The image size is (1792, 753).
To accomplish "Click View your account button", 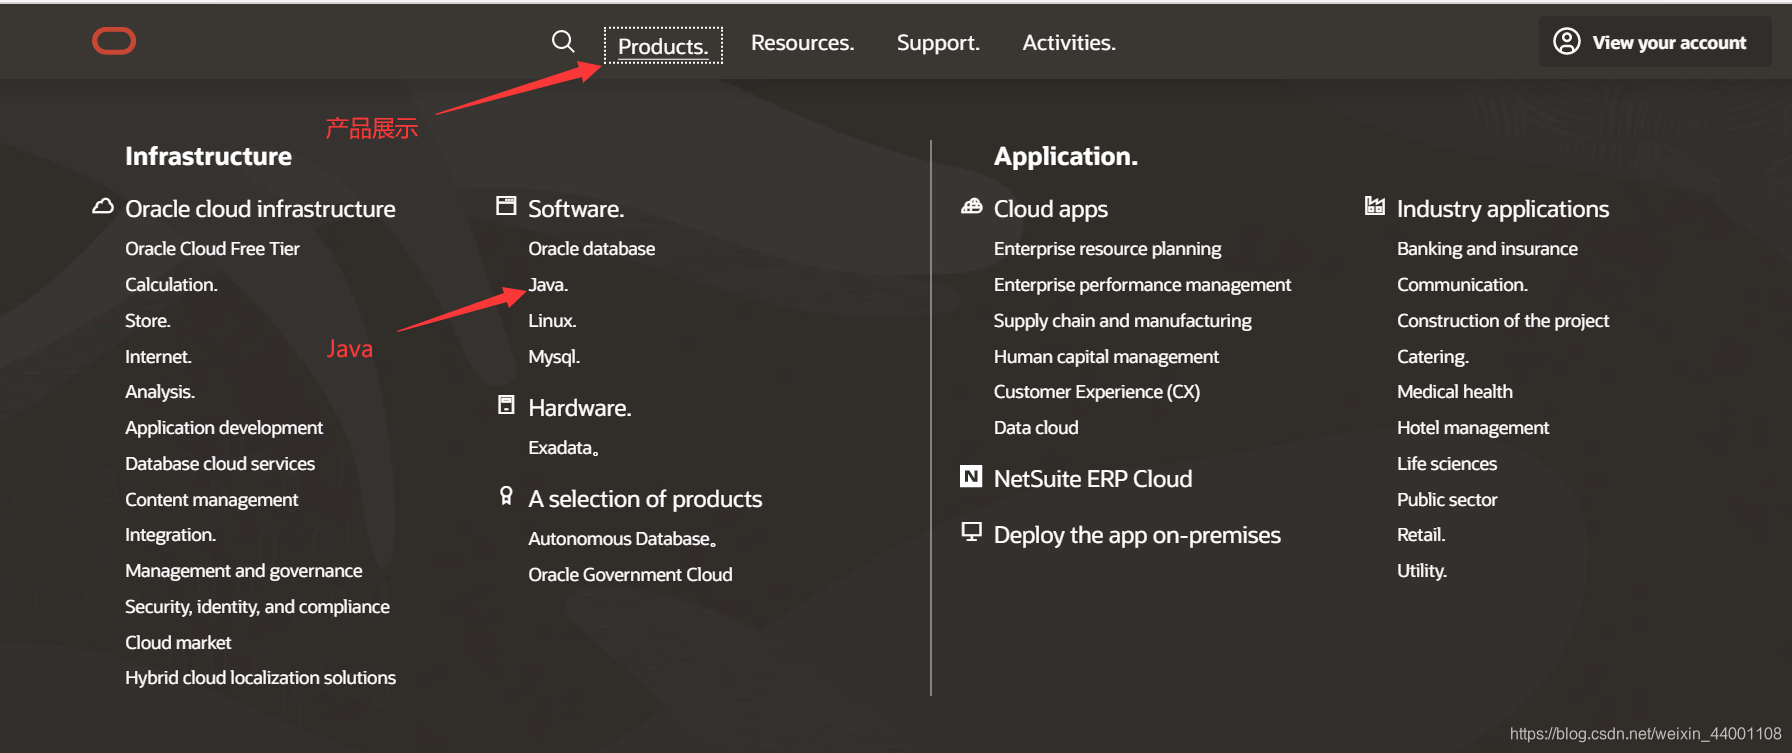I will coord(1655,42).
